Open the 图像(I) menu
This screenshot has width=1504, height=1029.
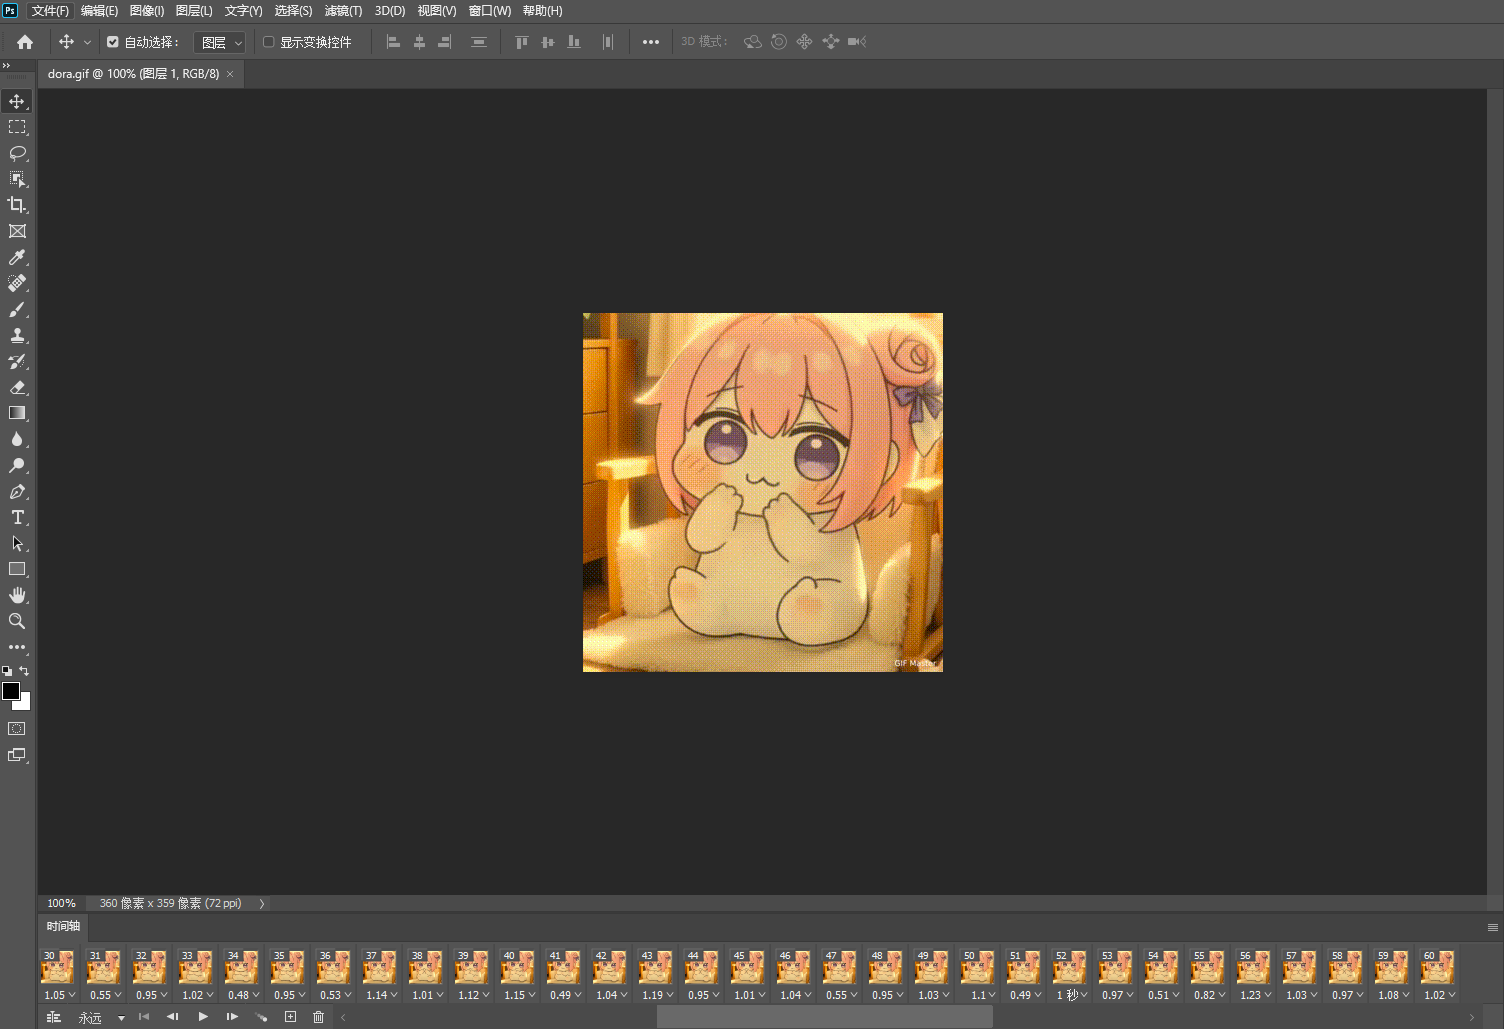(147, 11)
